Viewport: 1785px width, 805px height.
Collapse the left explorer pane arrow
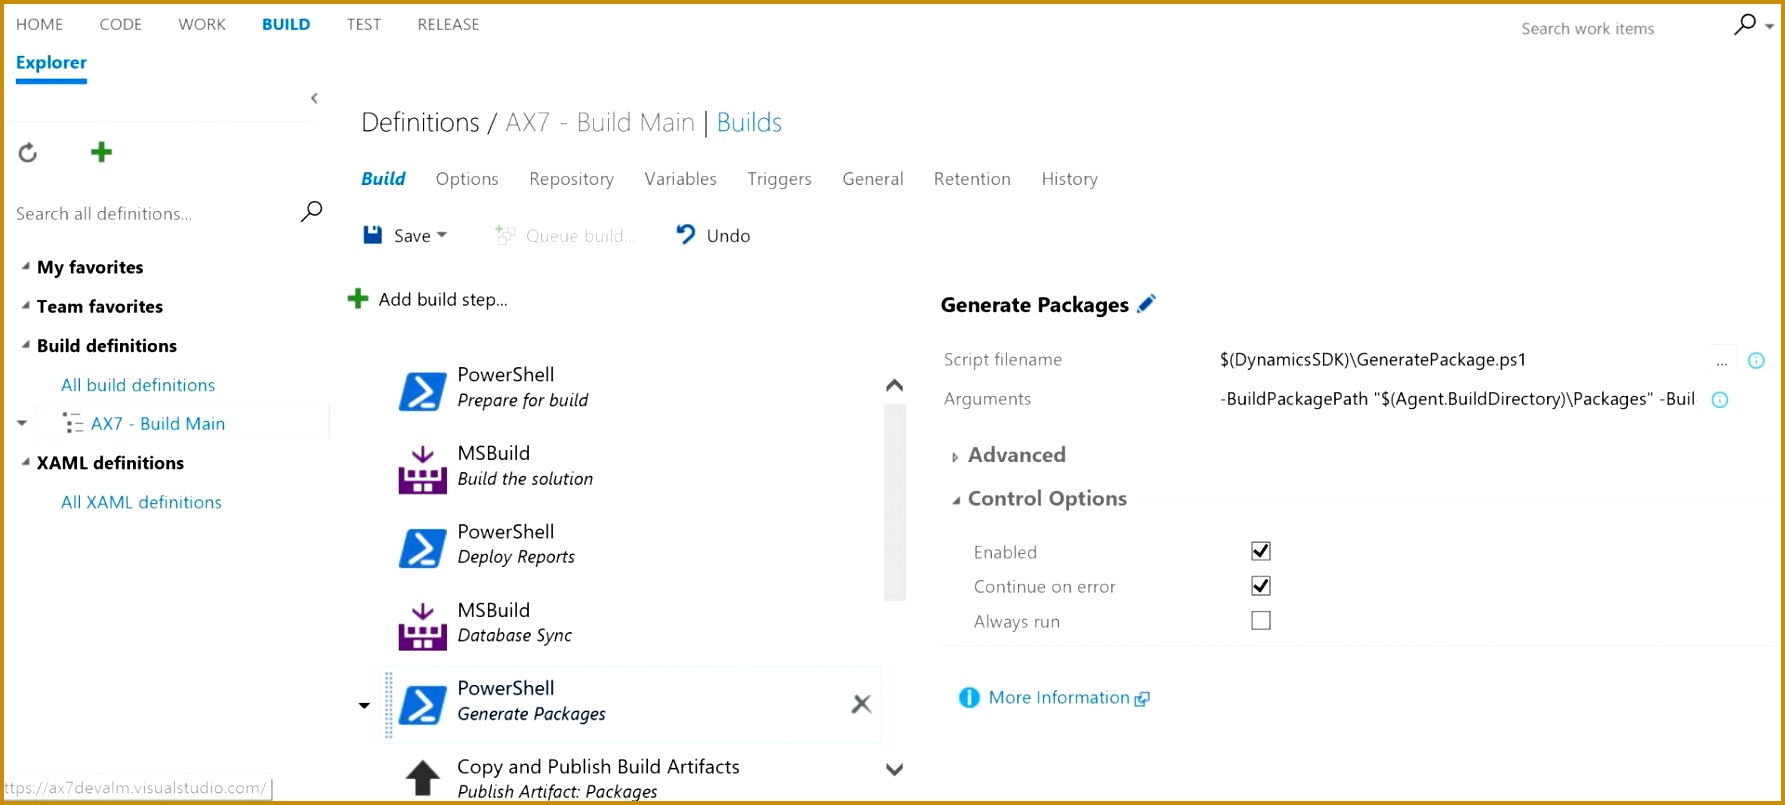[x=314, y=98]
